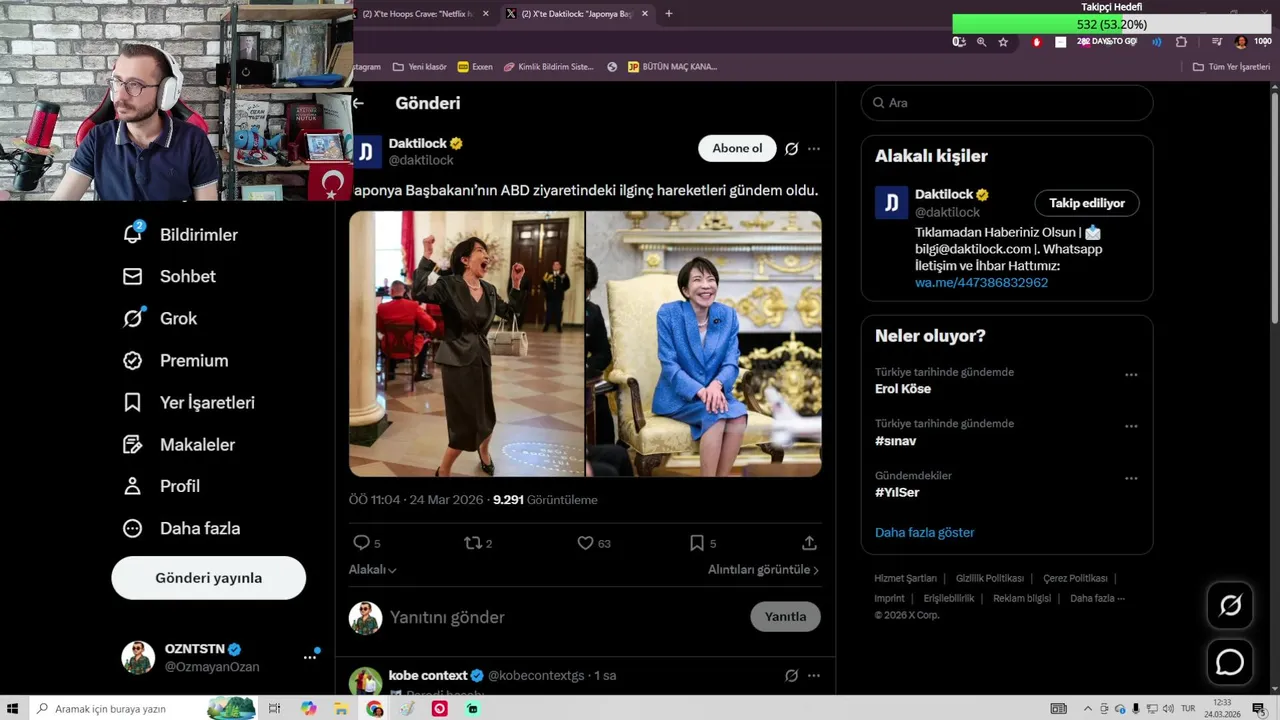This screenshot has height=720, width=1280.
Task: Open Exxen bookmark in bookmarks bar
Action: (x=475, y=67)
